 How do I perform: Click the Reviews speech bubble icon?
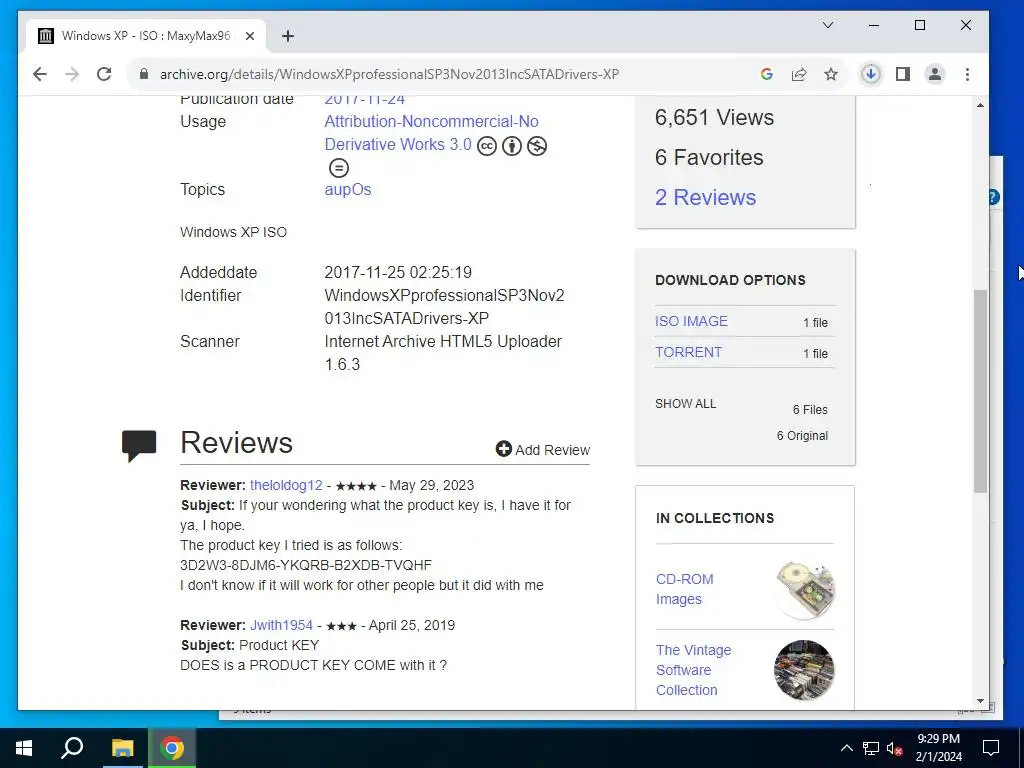pyautogui.click(x=139, y=445)
